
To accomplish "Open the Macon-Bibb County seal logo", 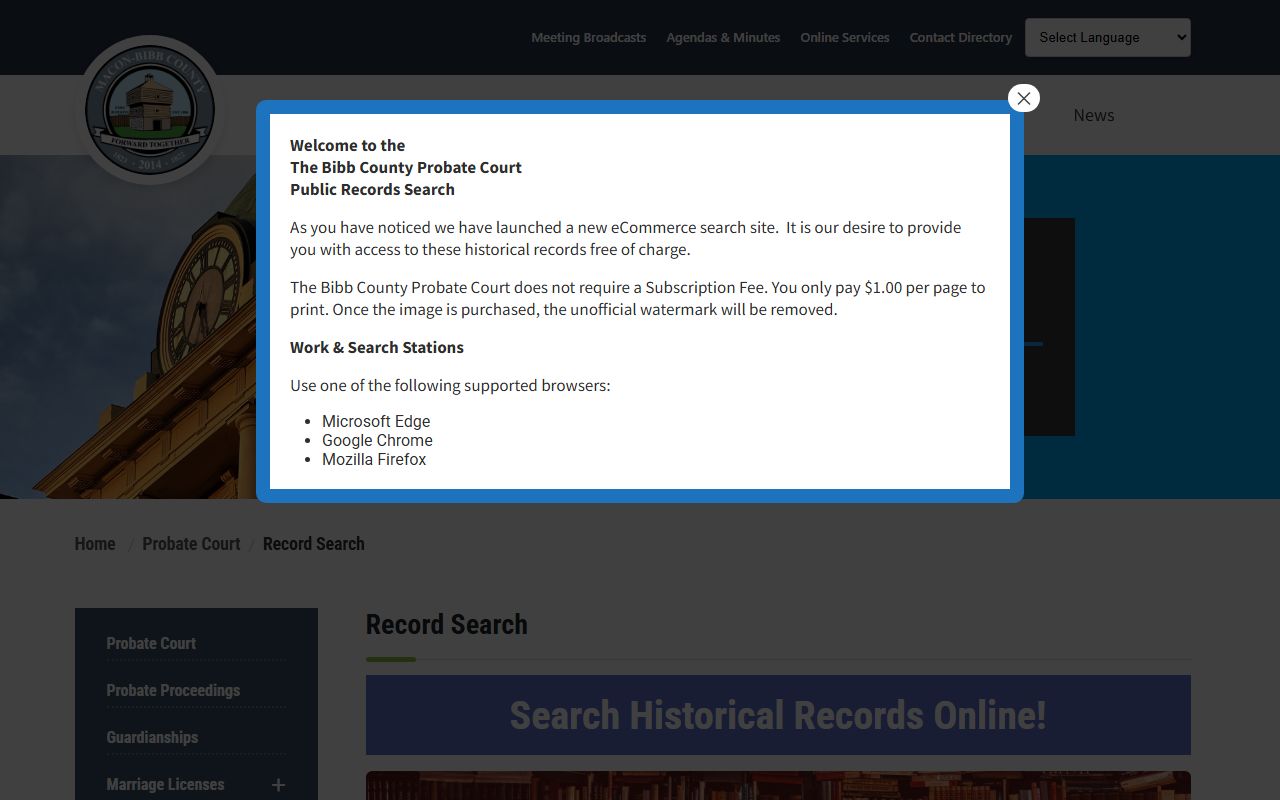I will (x=150, y=111).
